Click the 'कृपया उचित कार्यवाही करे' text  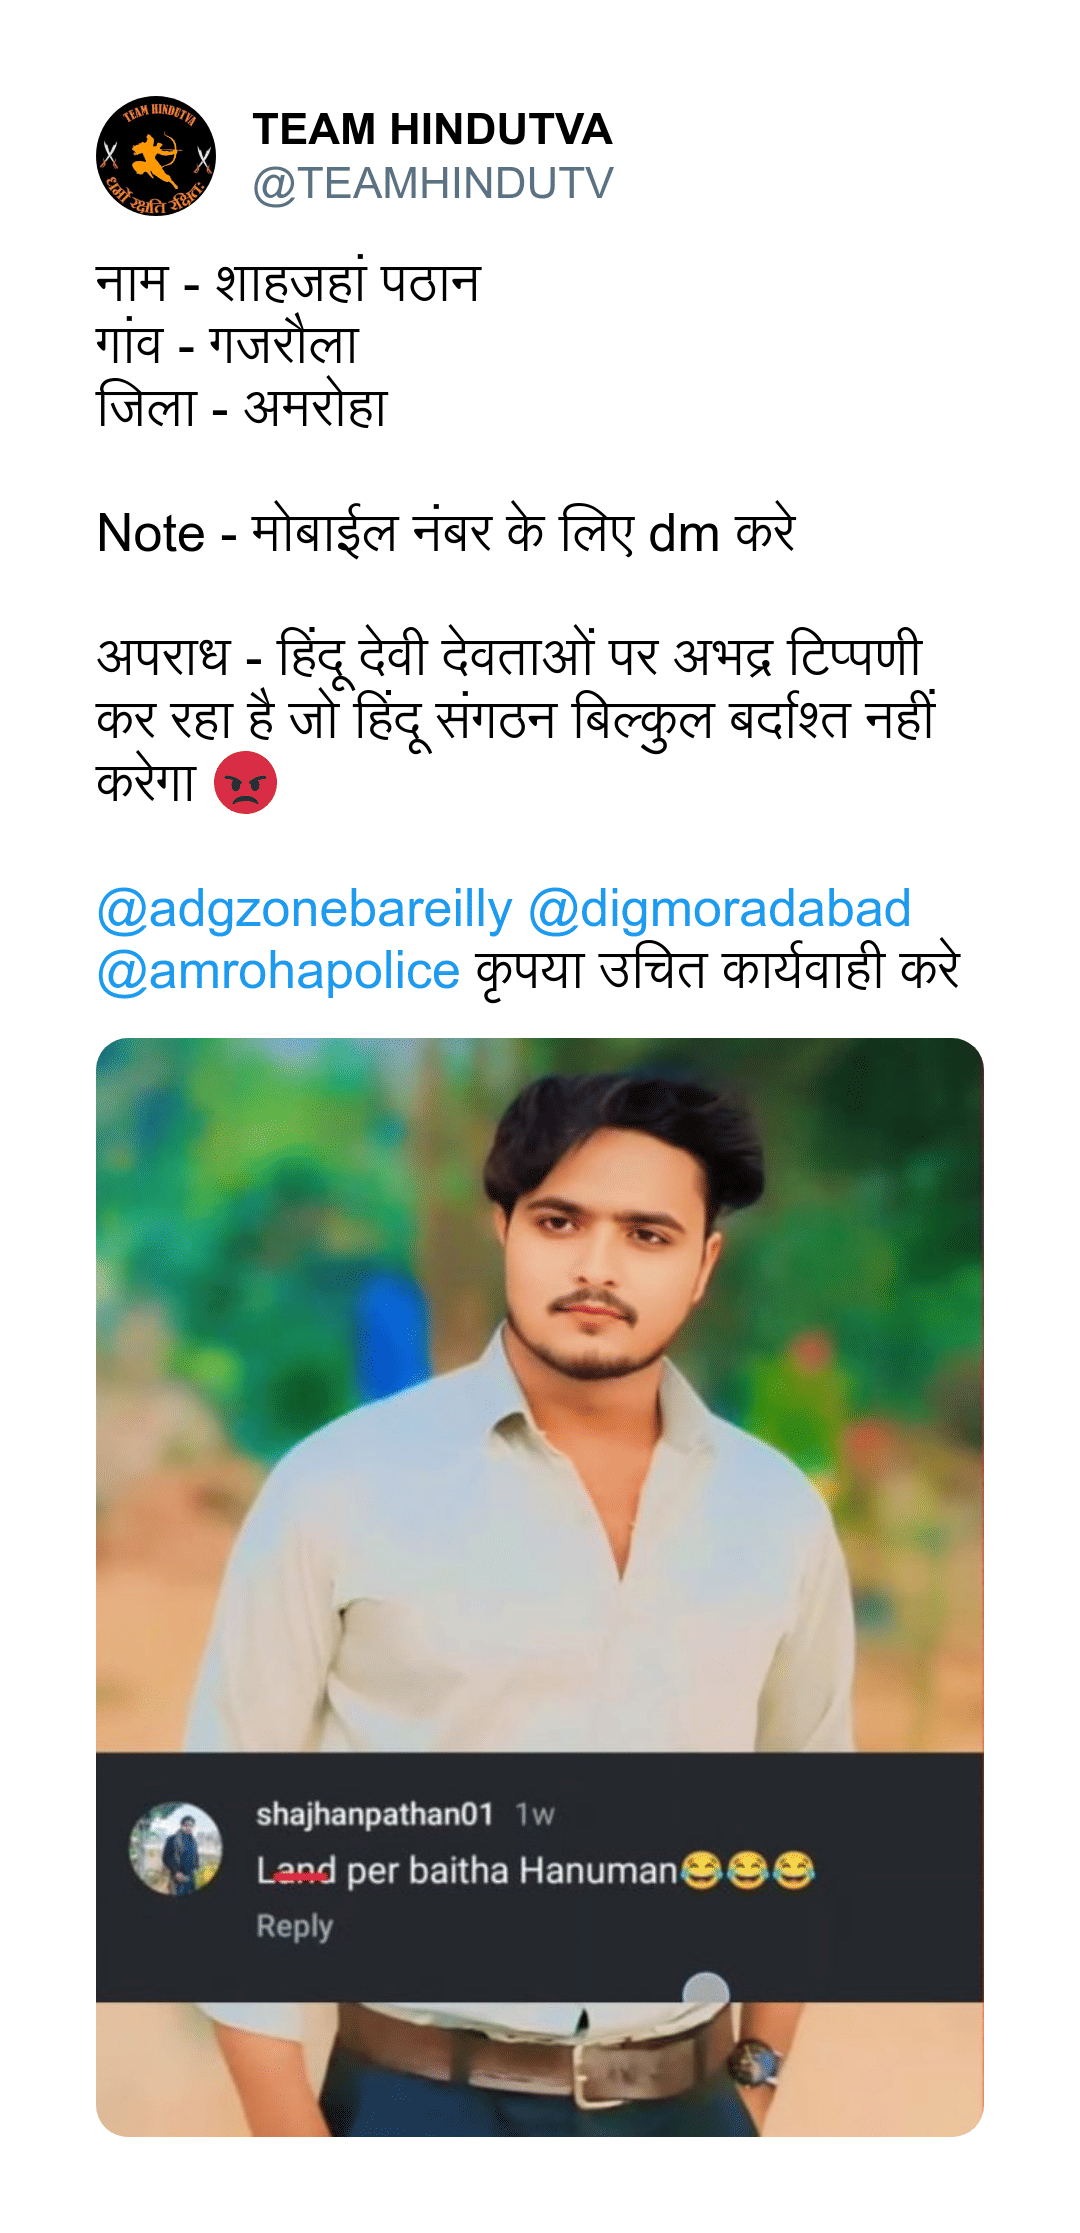pos(717,971)
